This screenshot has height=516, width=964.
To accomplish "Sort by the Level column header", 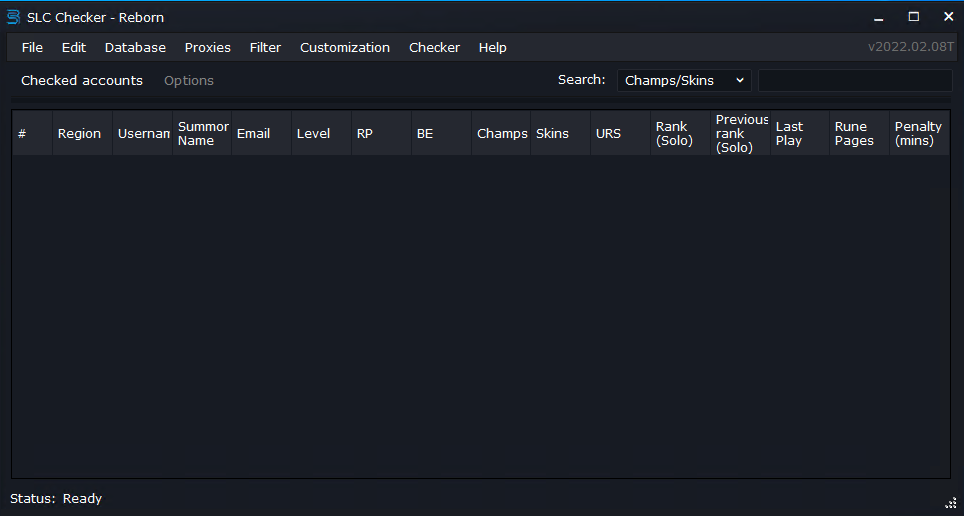I will [x=313, y=134].
